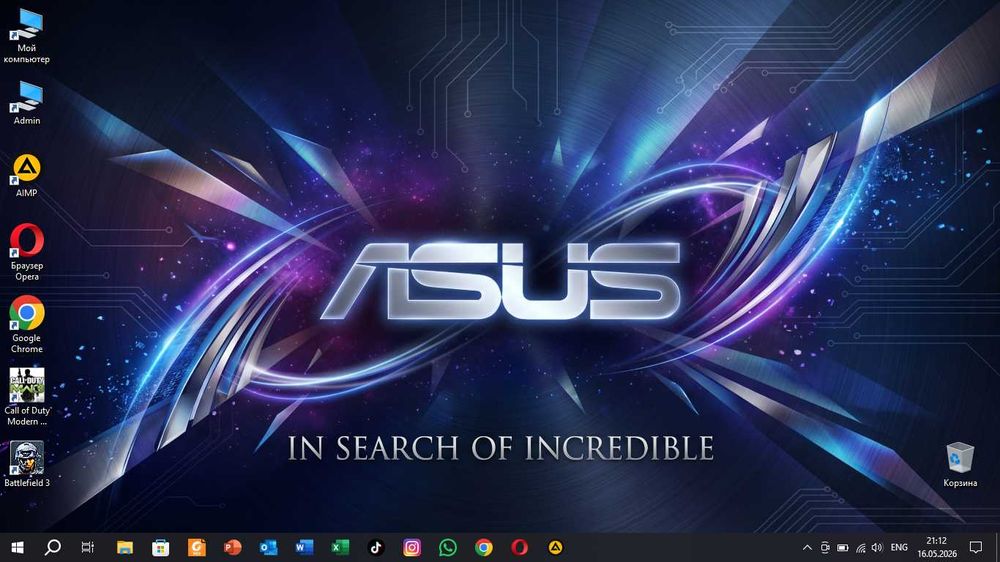Image resolution: width=1000 pixels, height=562 pixels.
Task: Open the volume speaker tray icon
Action: click(x=878, y=547)
